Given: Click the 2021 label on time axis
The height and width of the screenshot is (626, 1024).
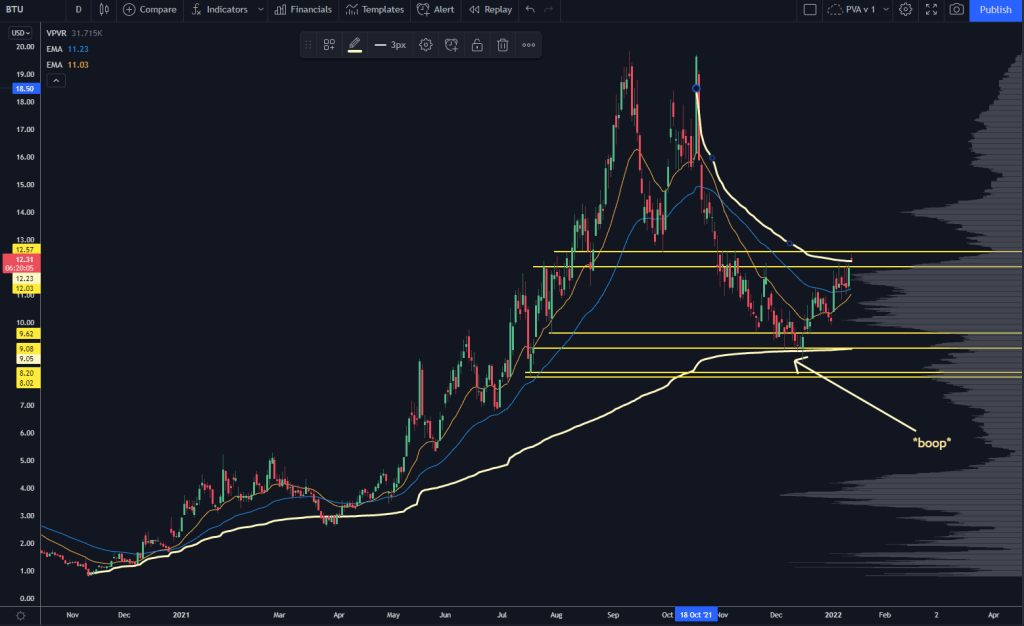Looking at the screenshot, I should (x=181, y=615).
